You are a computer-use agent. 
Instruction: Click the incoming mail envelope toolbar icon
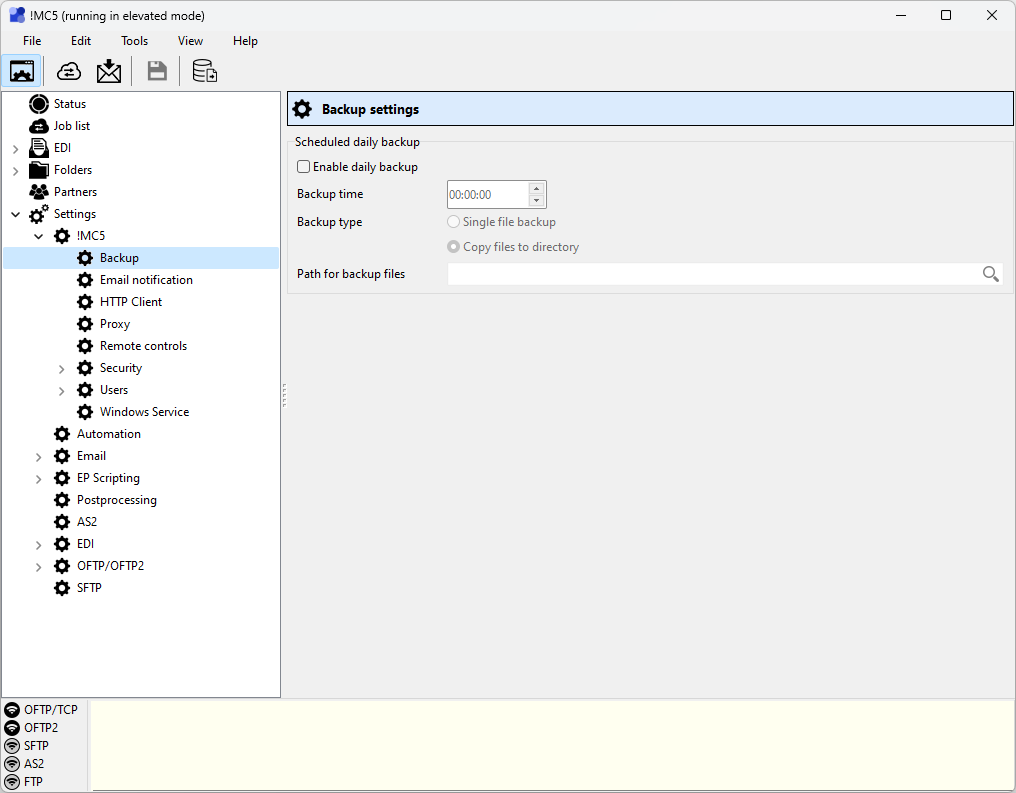tap(109, 71)
